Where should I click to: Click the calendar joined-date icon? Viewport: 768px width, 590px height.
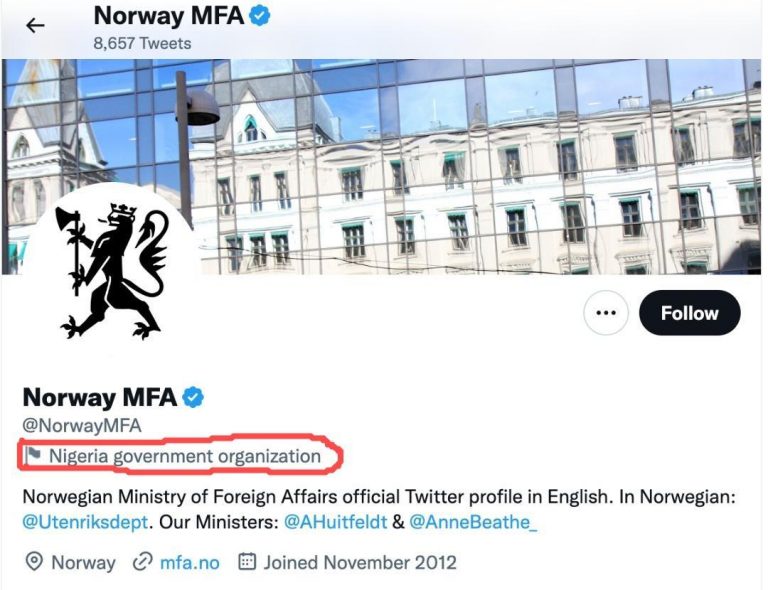pos(247,562)
